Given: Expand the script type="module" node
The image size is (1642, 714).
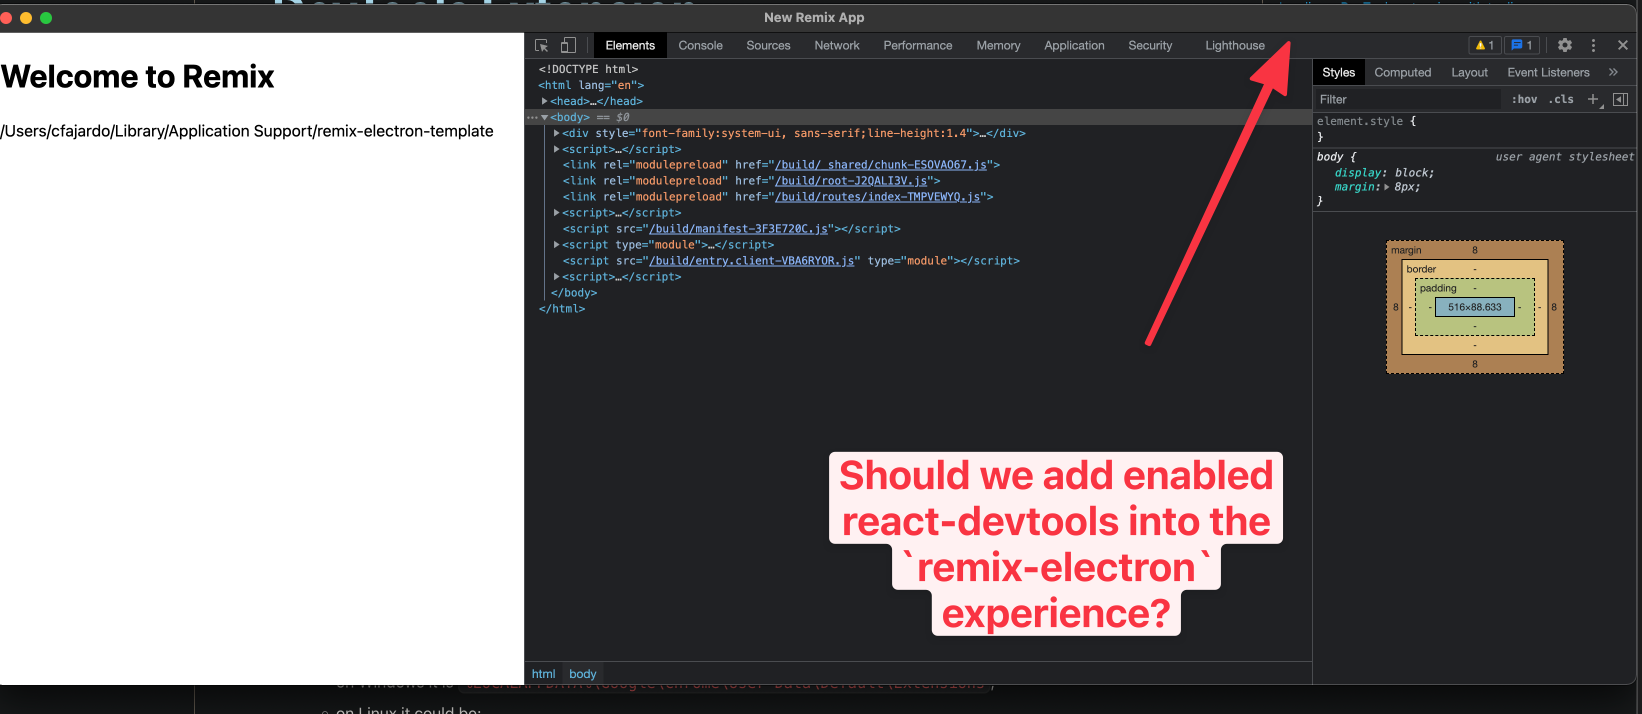Looking at the screenshot, I should (557, 245).
